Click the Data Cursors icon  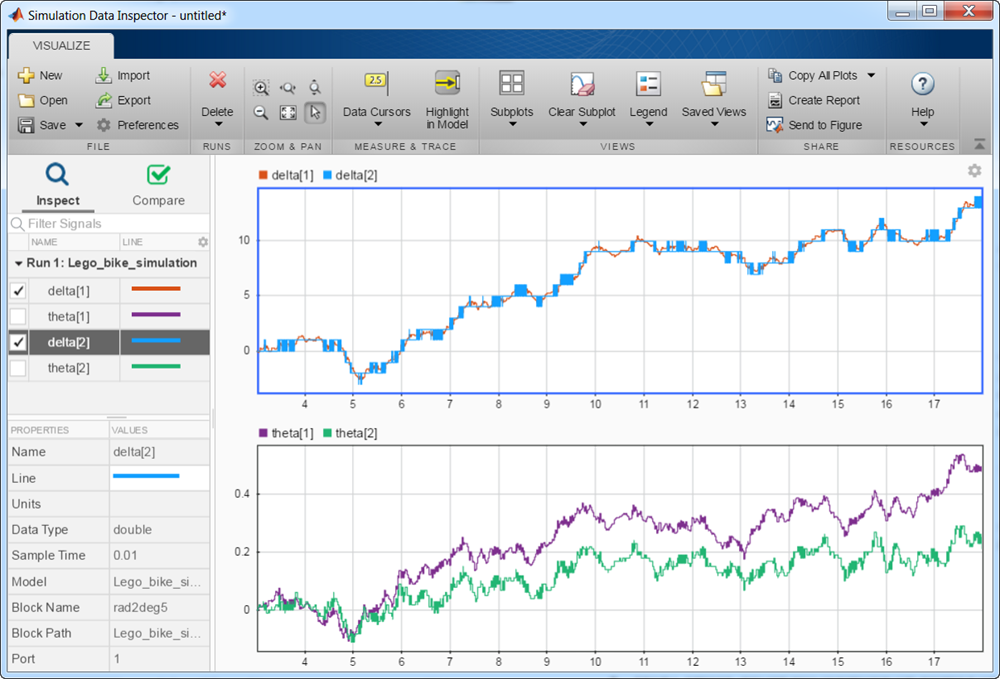tap(376, 83)
